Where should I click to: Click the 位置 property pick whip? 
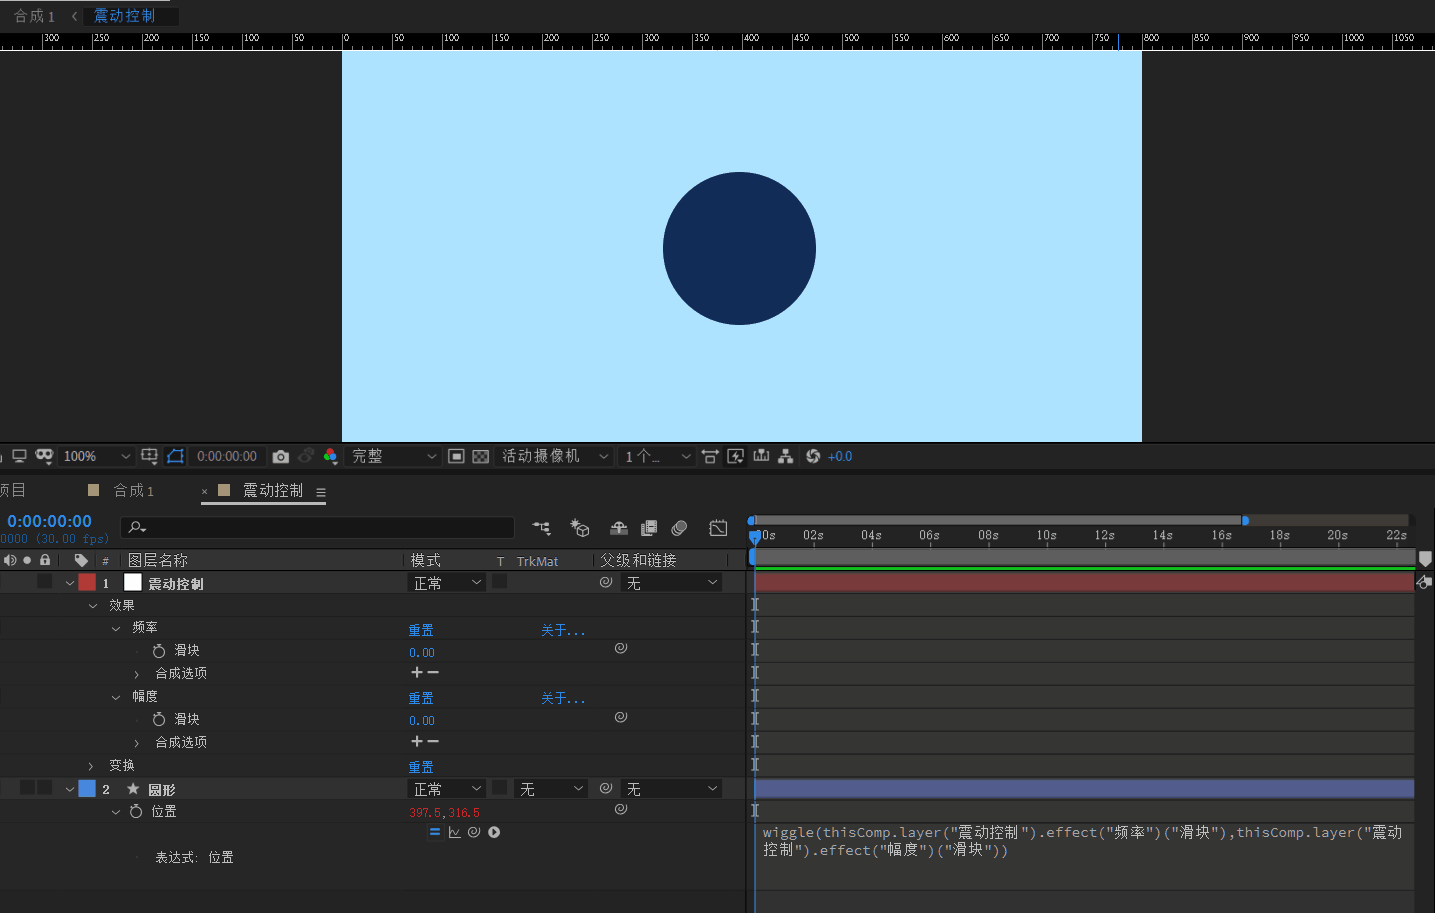point(621,809)
